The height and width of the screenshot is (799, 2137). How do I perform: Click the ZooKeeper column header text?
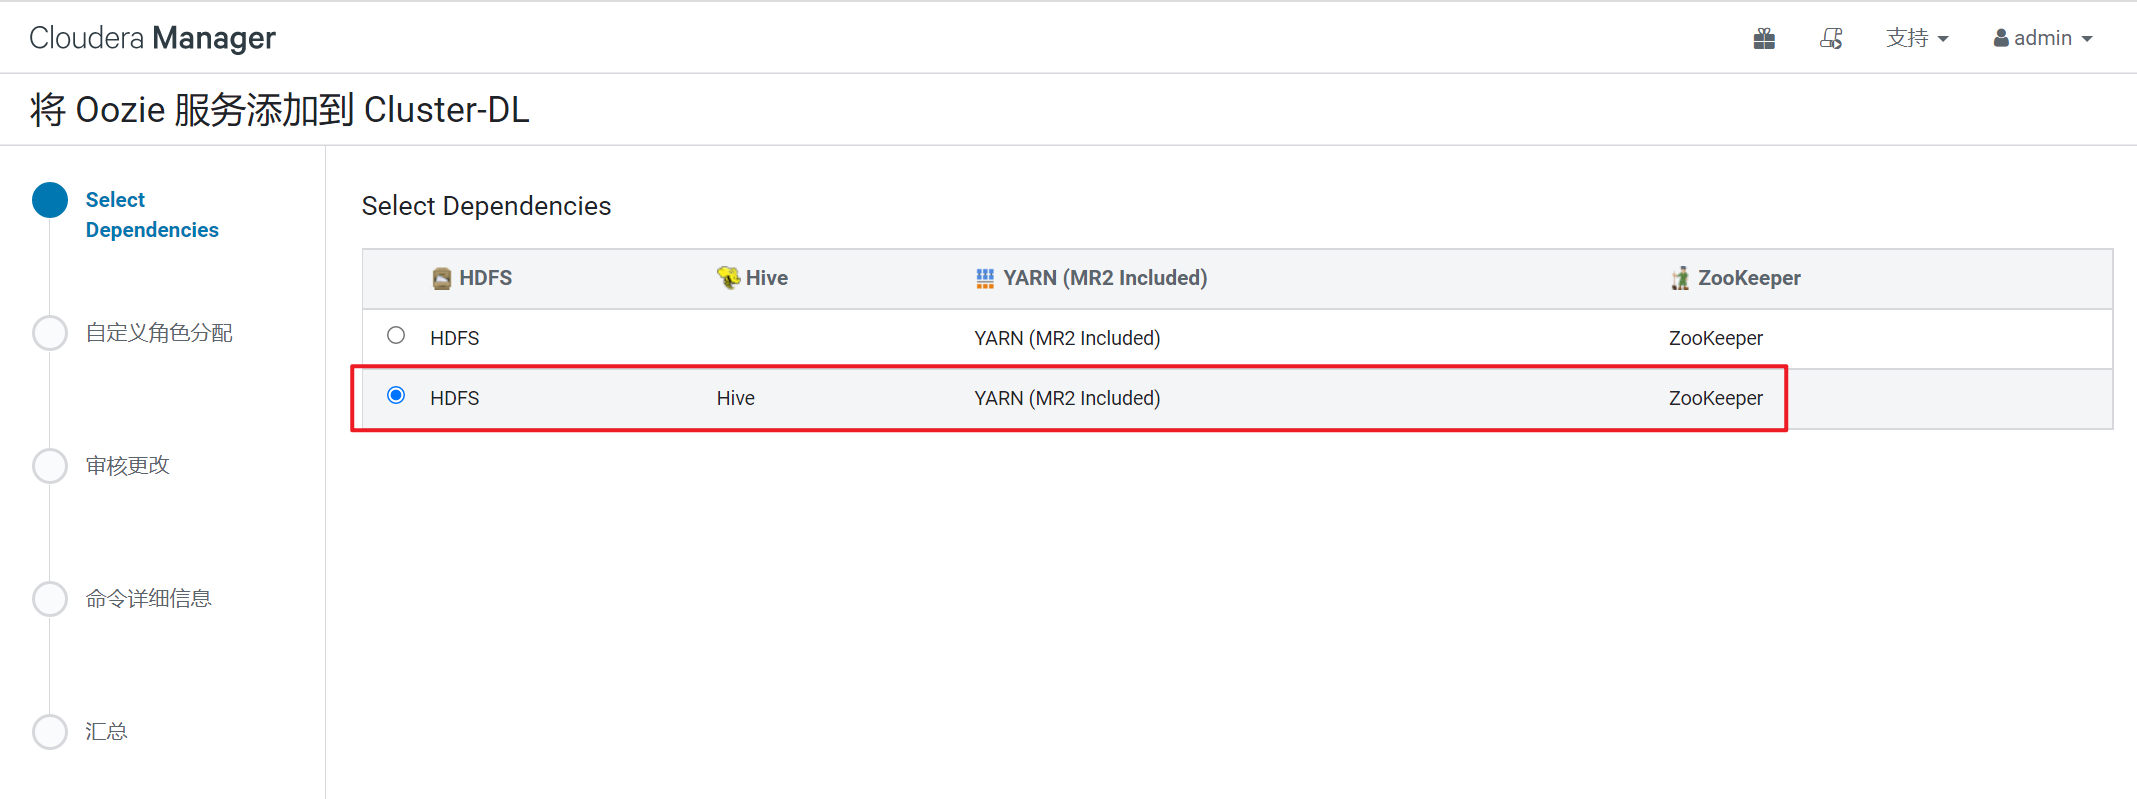coord(1749,278)
